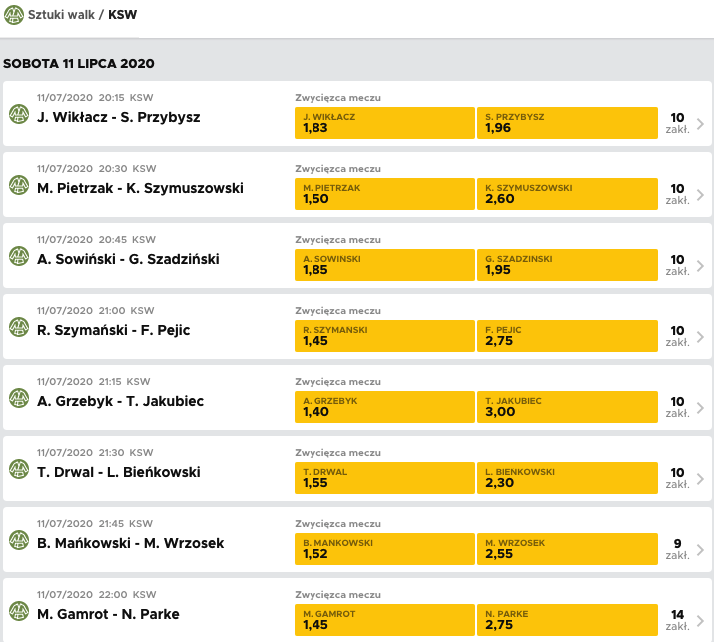
Task: Bet on J. Wikłacz at odds 1,83
Action: pyautogui.click(x=384, y=123)
